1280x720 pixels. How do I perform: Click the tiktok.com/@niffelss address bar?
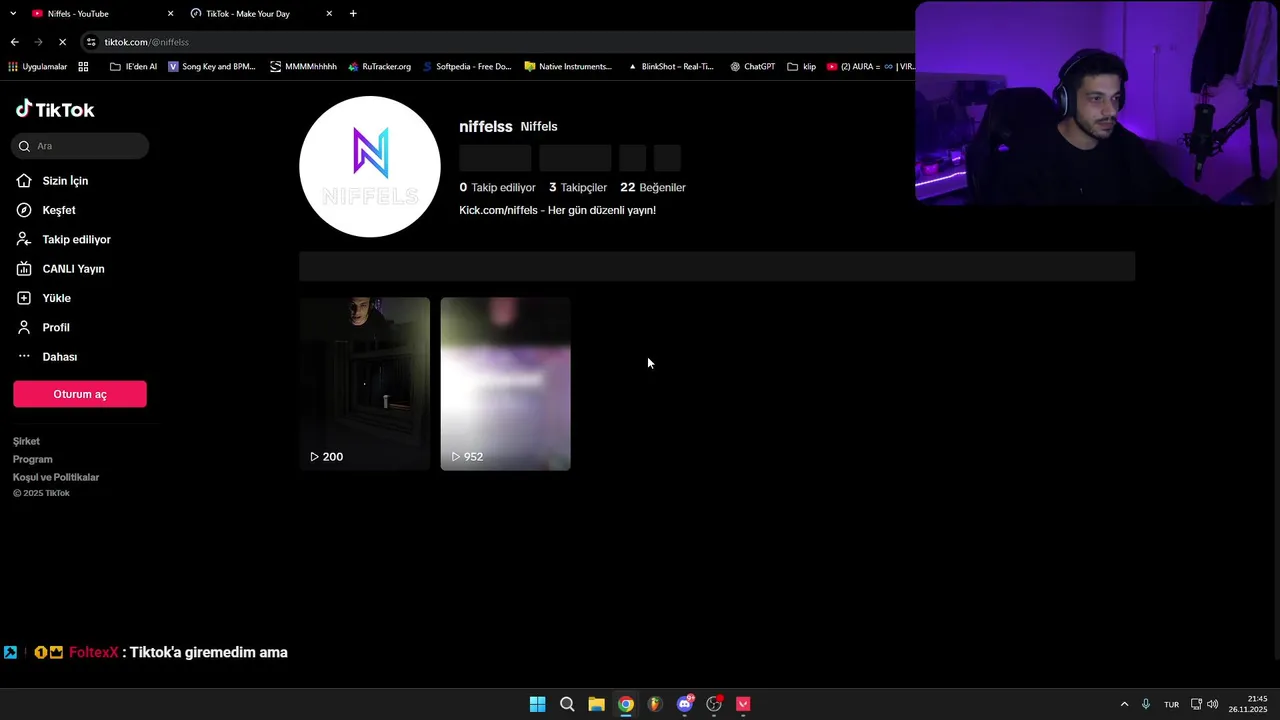[x=147, y=42]
